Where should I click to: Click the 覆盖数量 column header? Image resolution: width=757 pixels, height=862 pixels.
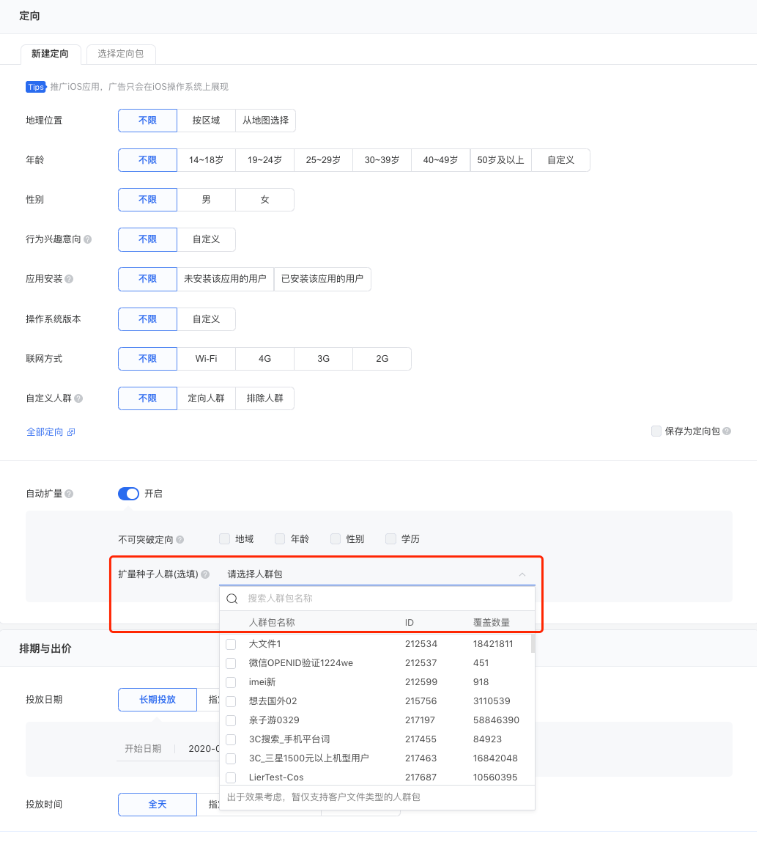coord(491,623)
